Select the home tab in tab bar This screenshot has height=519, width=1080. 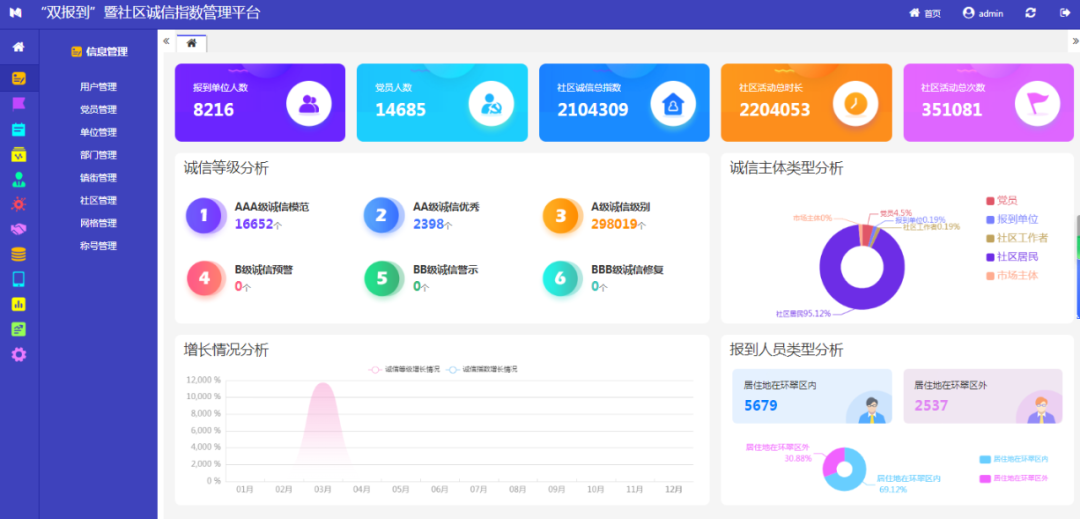[191, 43]
